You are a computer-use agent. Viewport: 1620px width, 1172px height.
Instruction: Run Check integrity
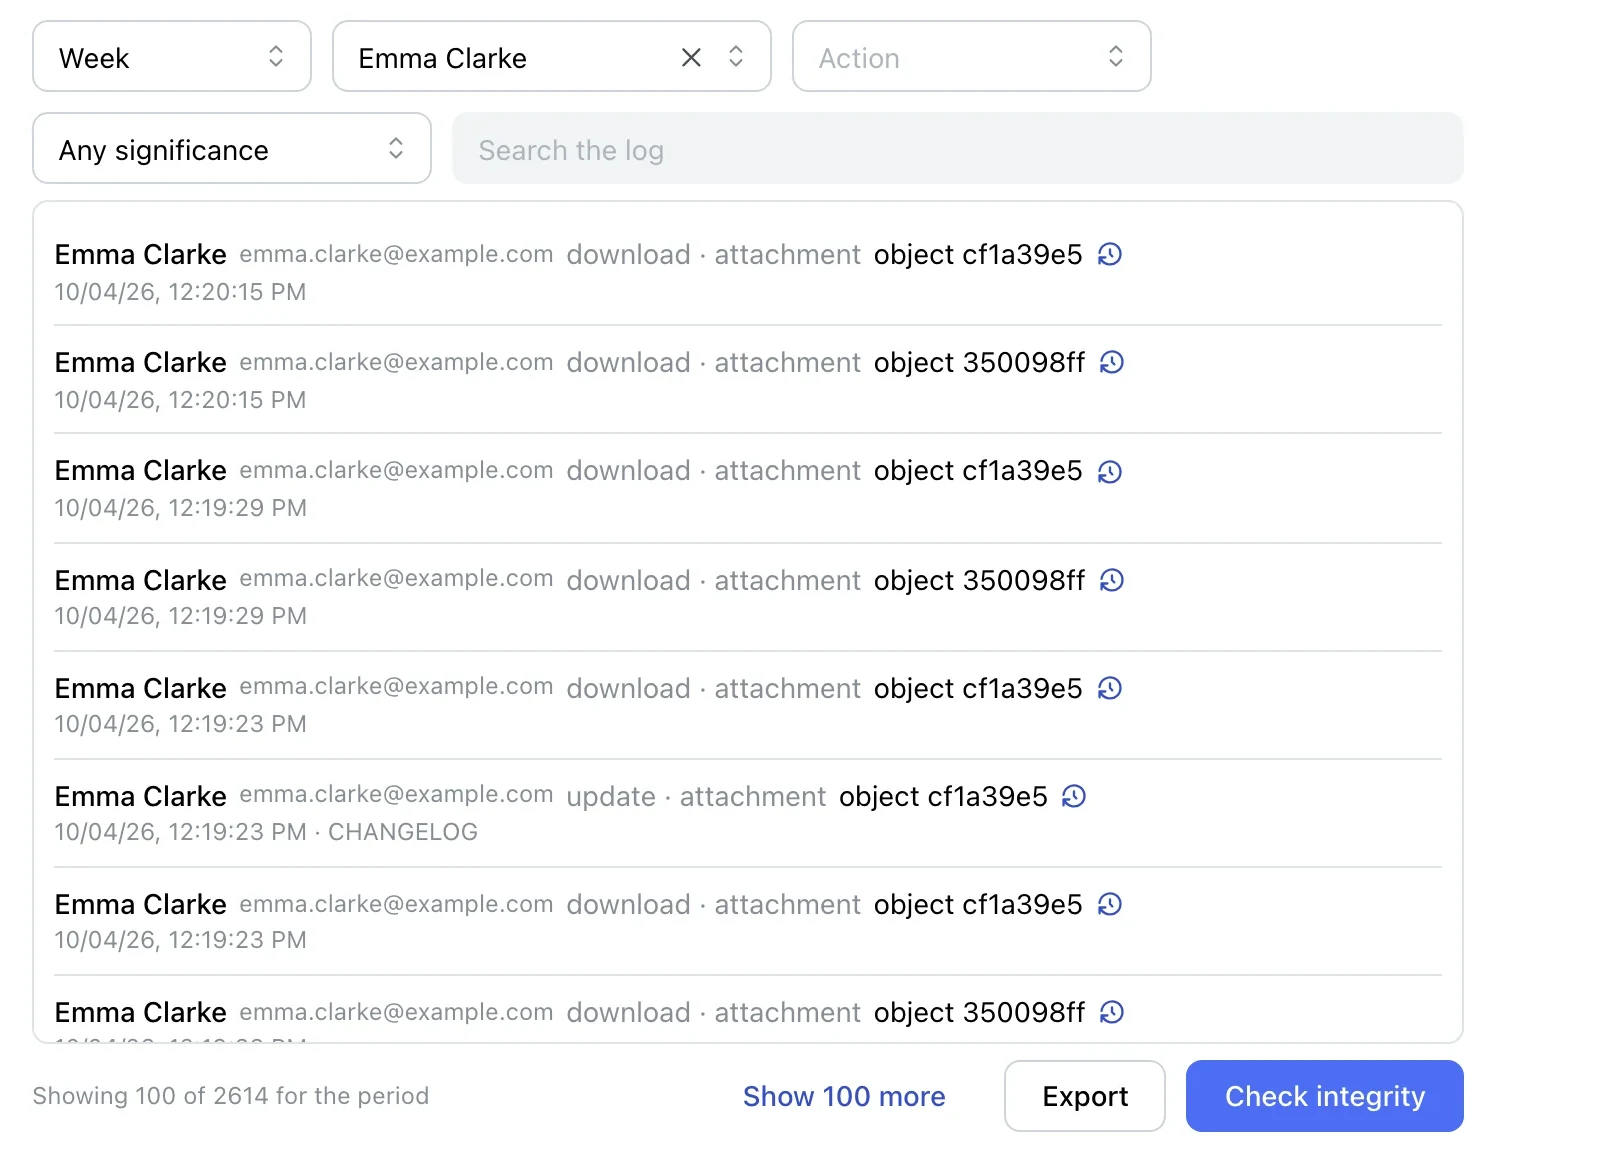[x=1324, y=1096]
